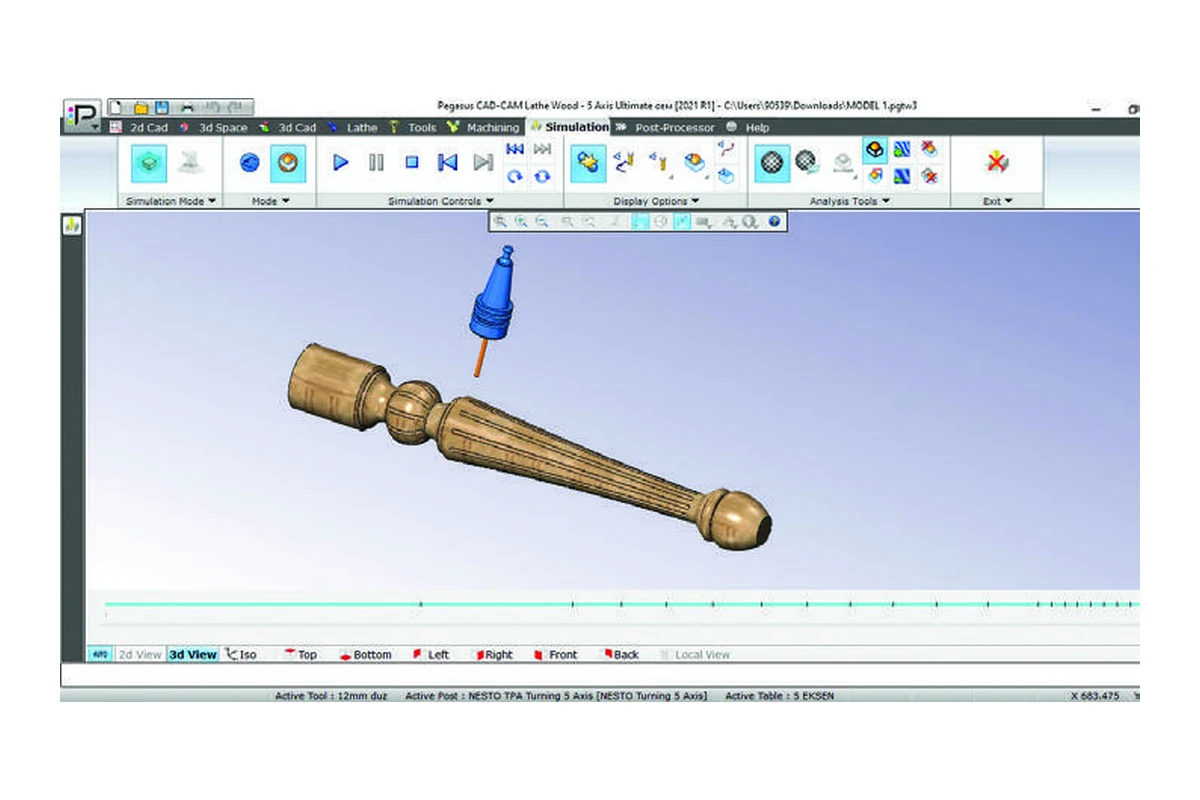Switch to the 3d Space tab
The width and height of the screenshot is (1200, 800).
214,128
